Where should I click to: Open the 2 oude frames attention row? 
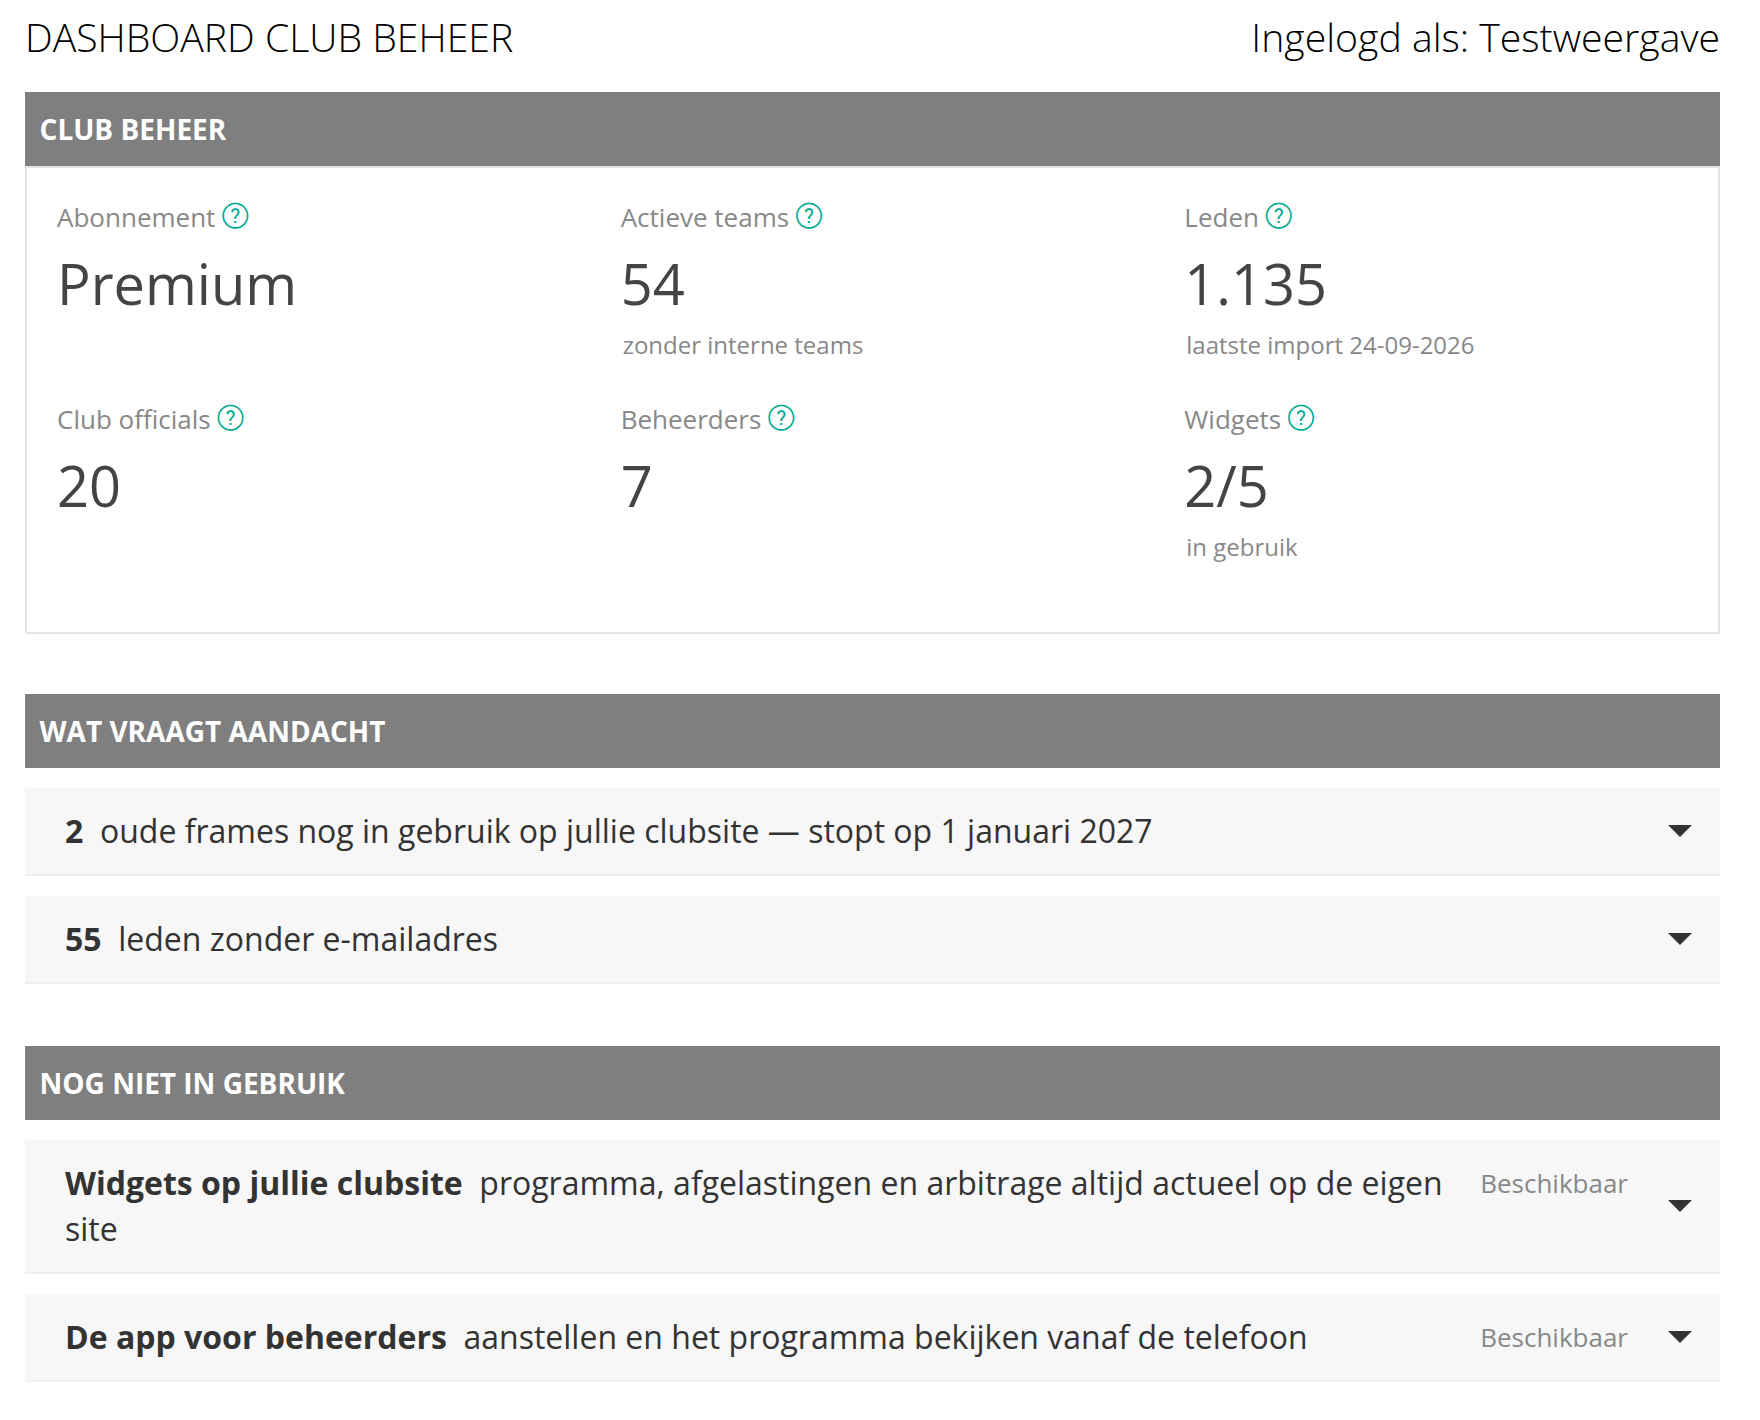pos(872,832)
